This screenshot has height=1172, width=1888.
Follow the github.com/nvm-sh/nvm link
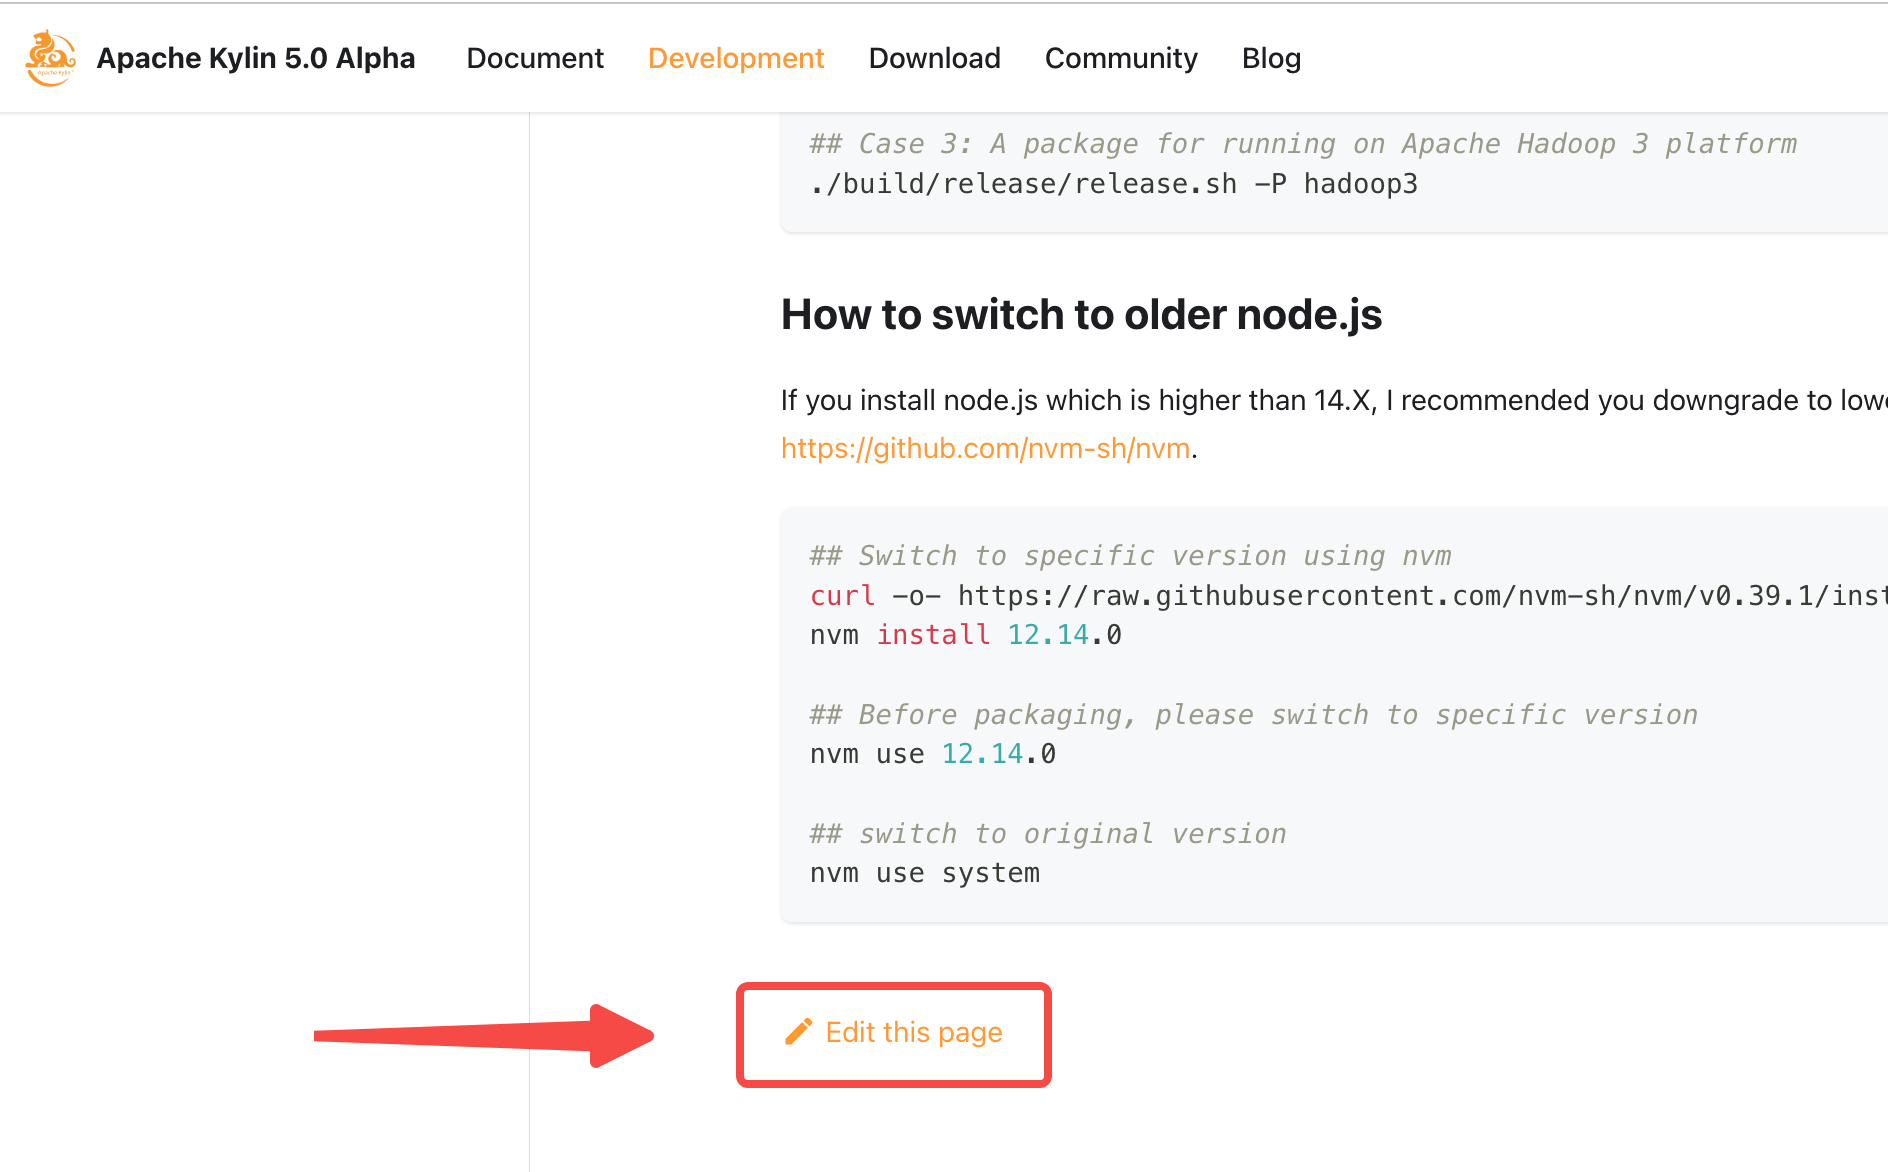pos(985,448)
